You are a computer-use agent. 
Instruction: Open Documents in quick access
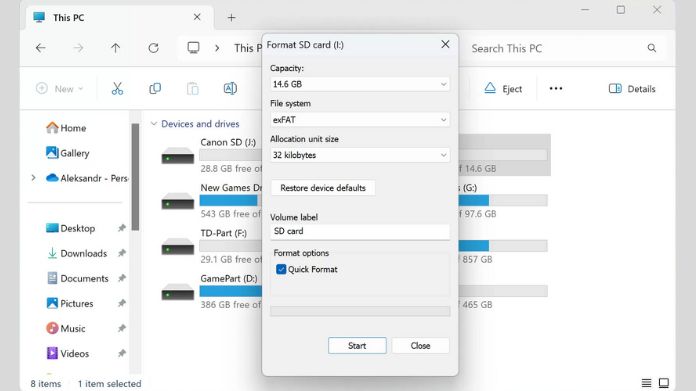(x=78, y=278)
